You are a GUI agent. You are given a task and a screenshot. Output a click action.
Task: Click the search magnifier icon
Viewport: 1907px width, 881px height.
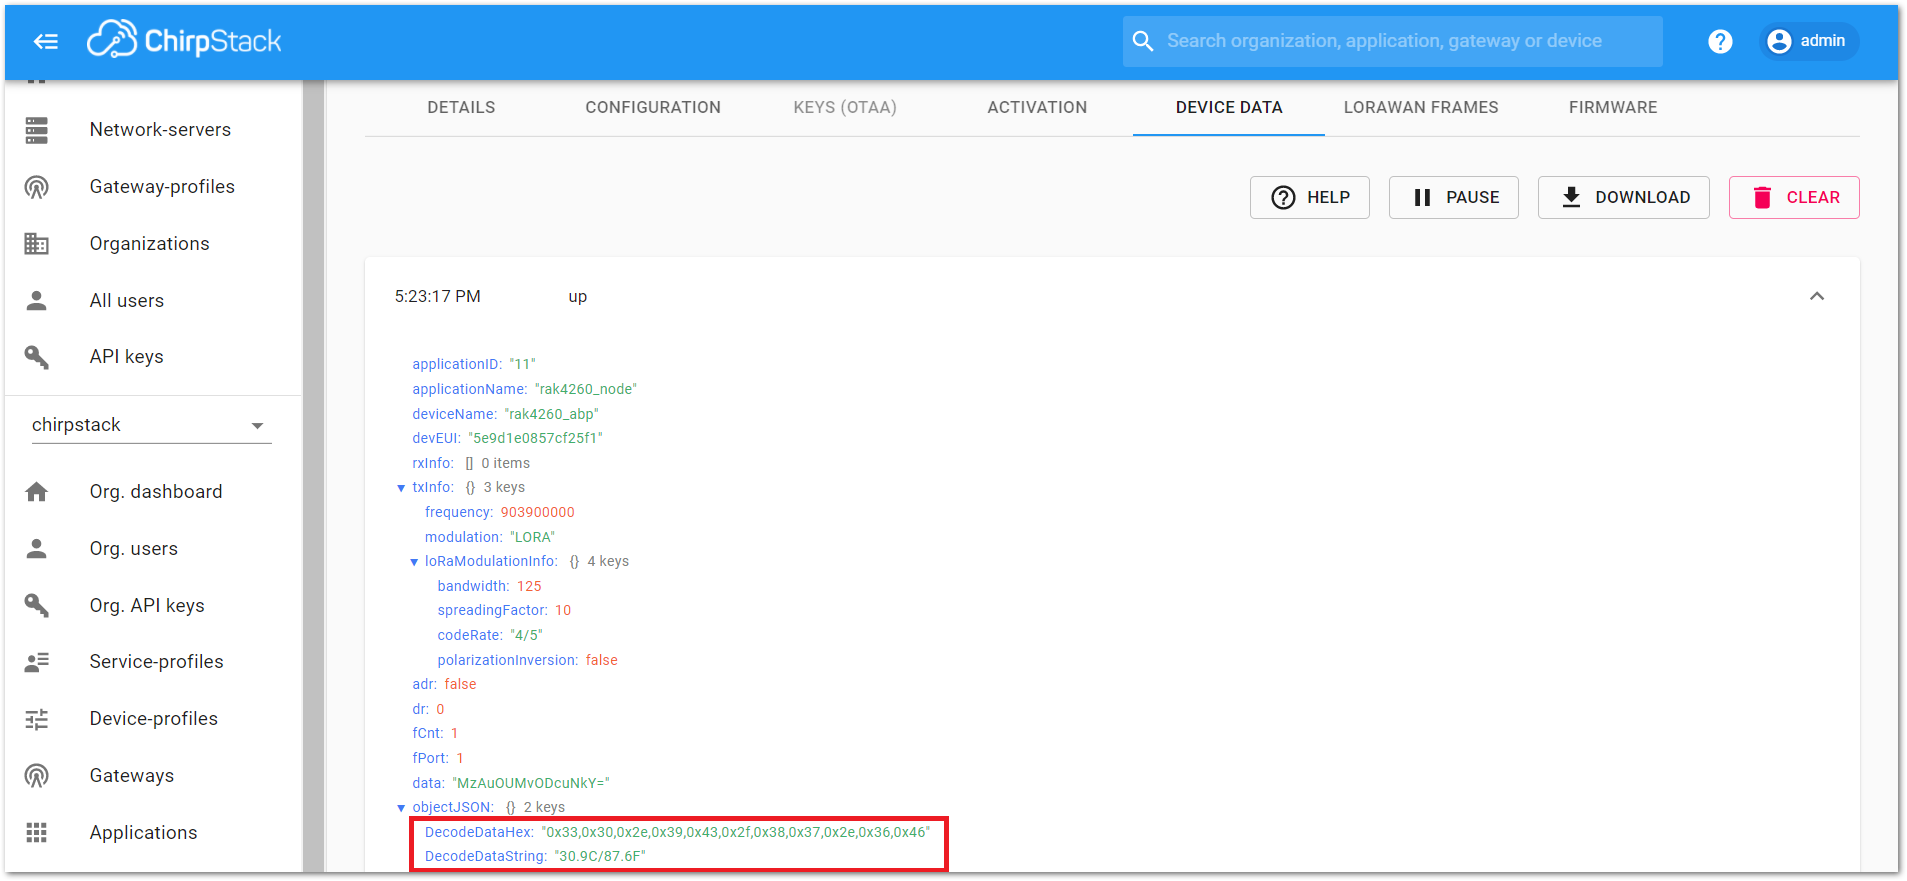click(1143, 41)
